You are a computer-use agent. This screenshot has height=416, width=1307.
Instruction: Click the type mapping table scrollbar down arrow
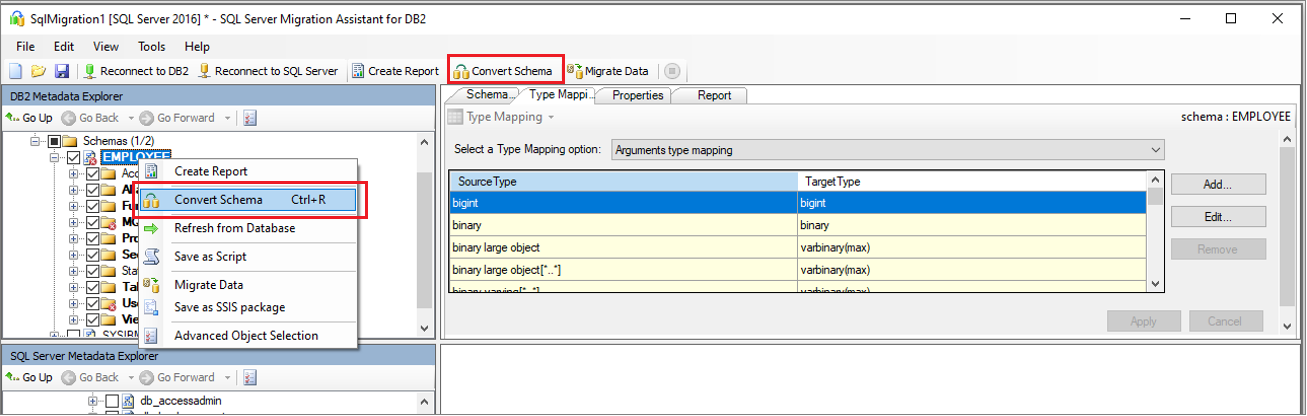click(x=1155, y=284)
